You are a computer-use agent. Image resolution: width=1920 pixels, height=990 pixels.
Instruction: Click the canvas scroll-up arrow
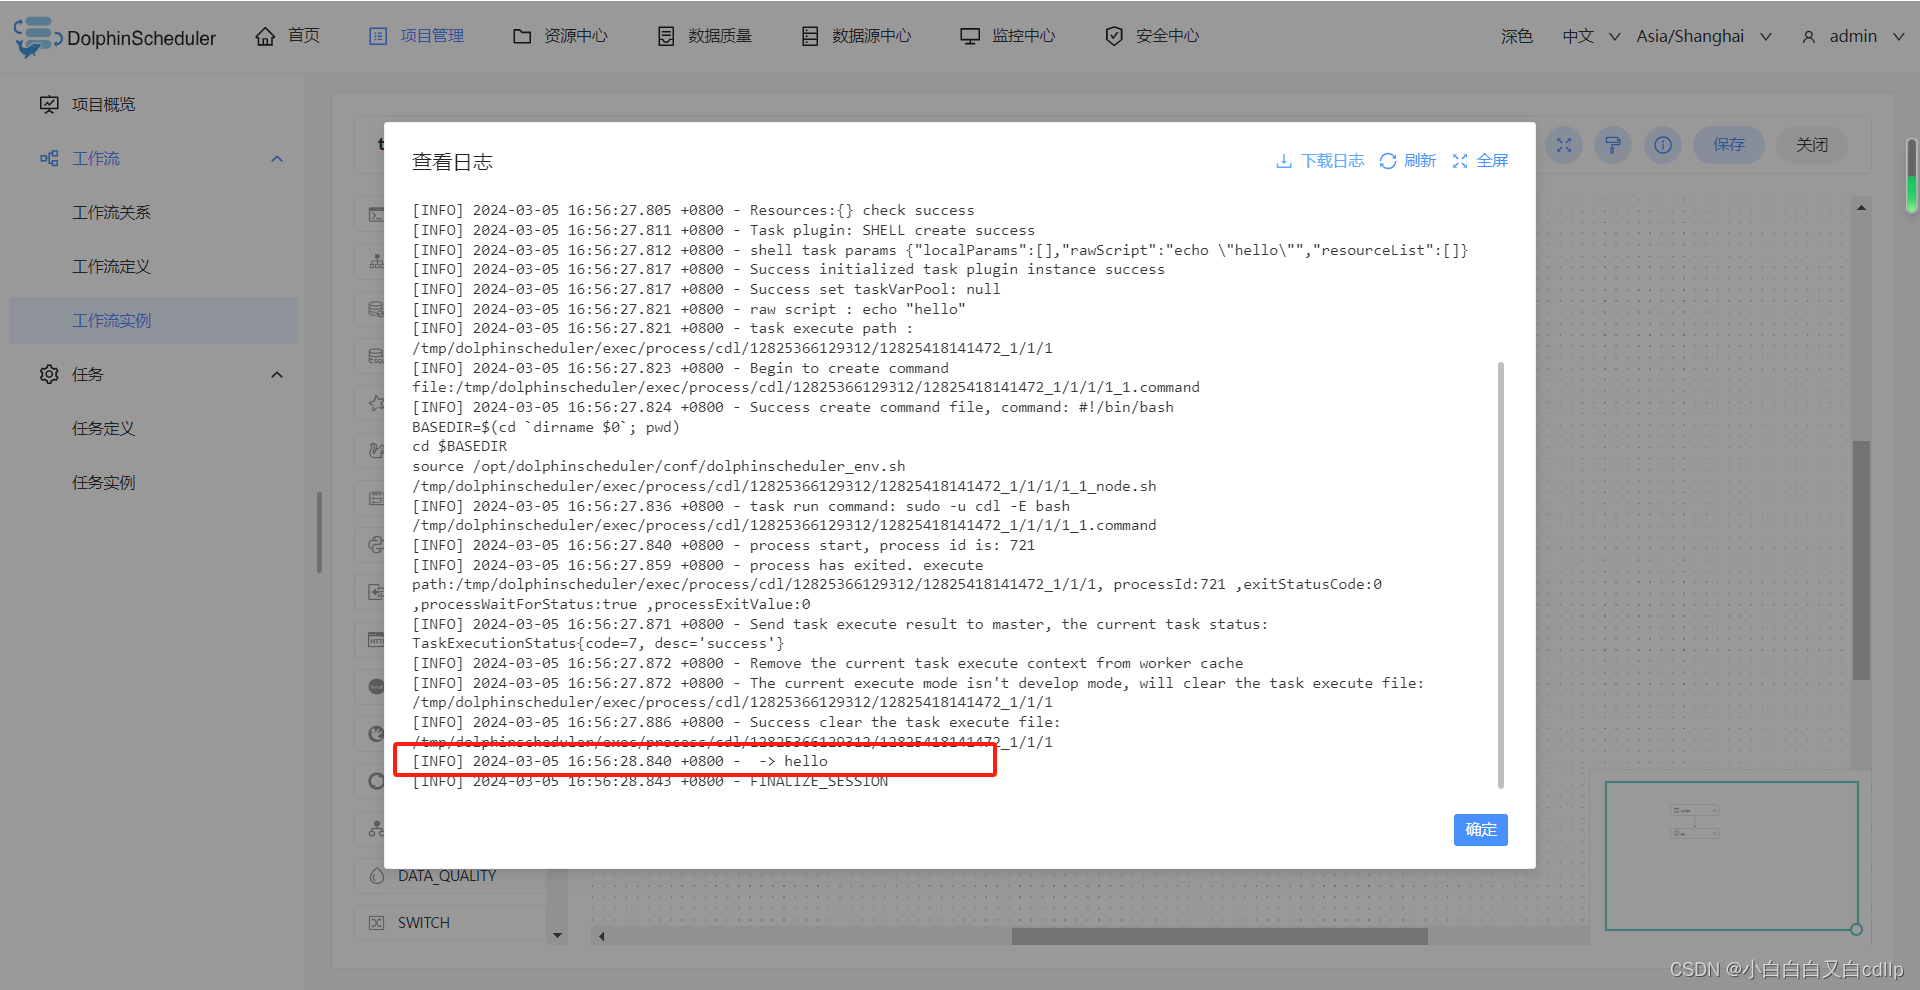1861,208
